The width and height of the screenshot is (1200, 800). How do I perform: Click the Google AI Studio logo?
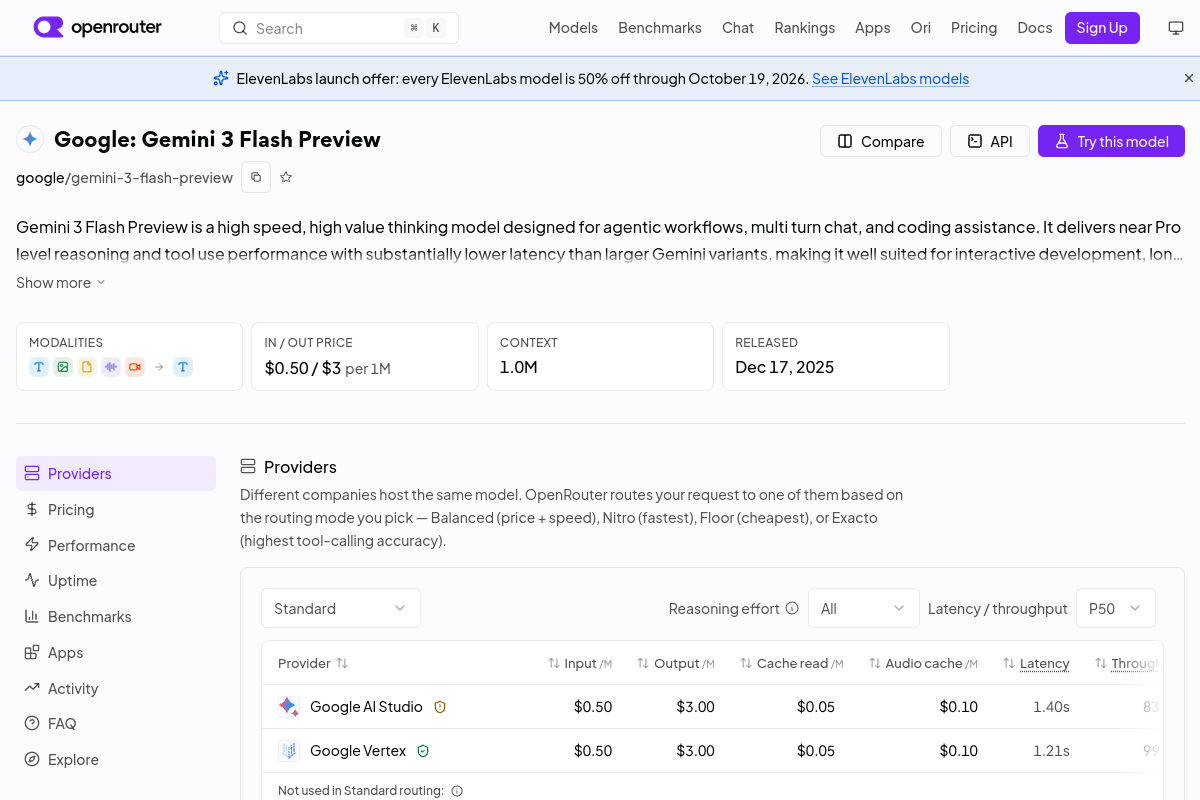(x=288, y=706)
